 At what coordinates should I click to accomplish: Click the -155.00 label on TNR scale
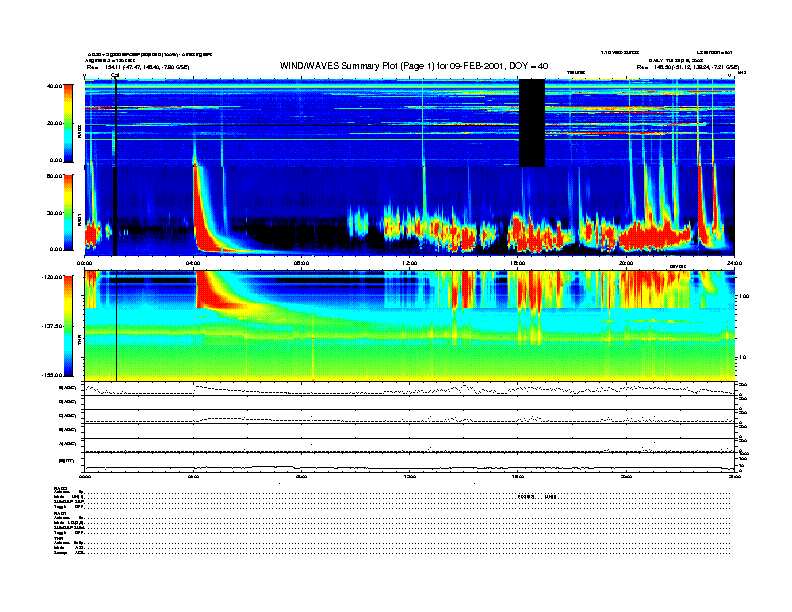click(51, 376)
